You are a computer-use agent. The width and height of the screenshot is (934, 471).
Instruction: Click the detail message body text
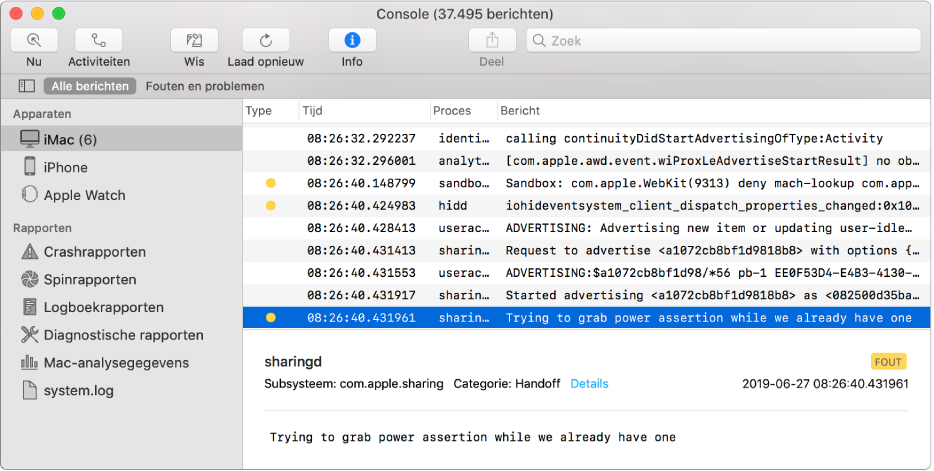[x=473, y=437]
